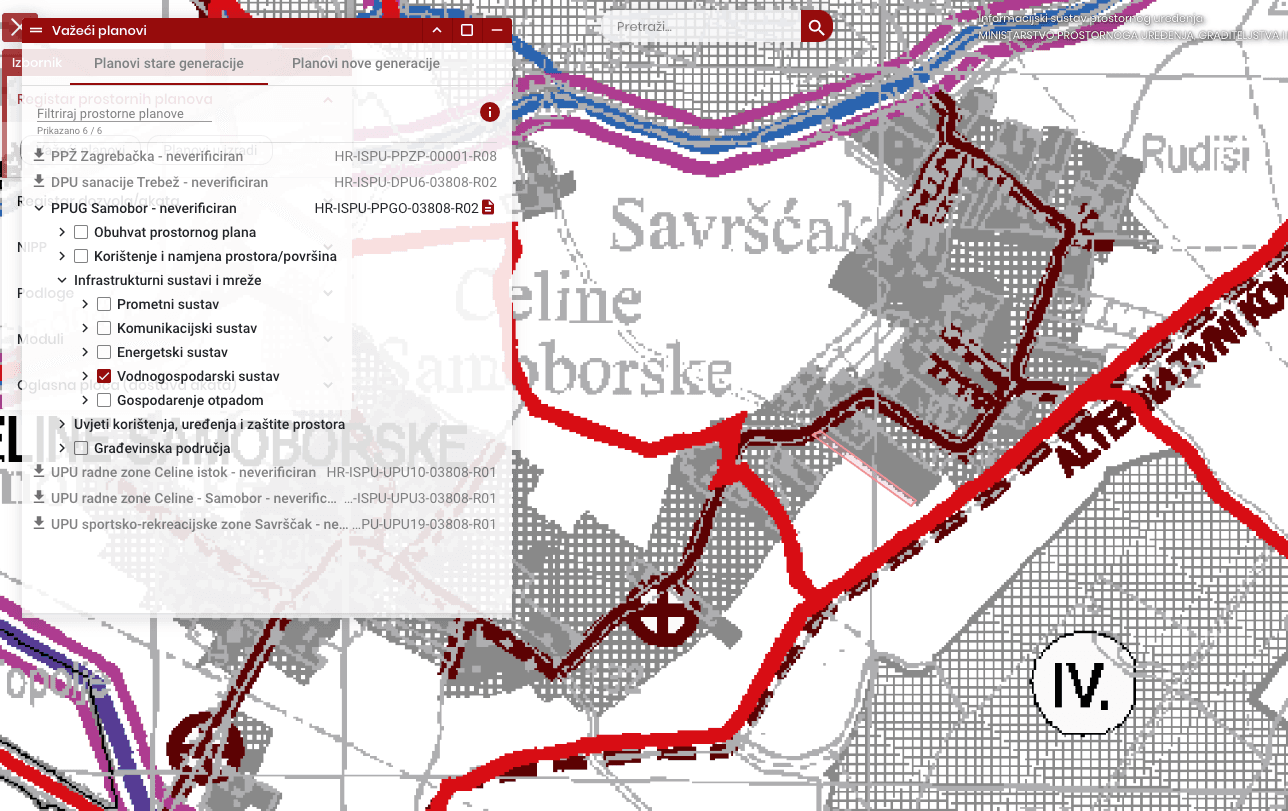The image size is (1288, 811).
Task: Switch to Planovi stare generacije tab
Action: pos(169,63)
